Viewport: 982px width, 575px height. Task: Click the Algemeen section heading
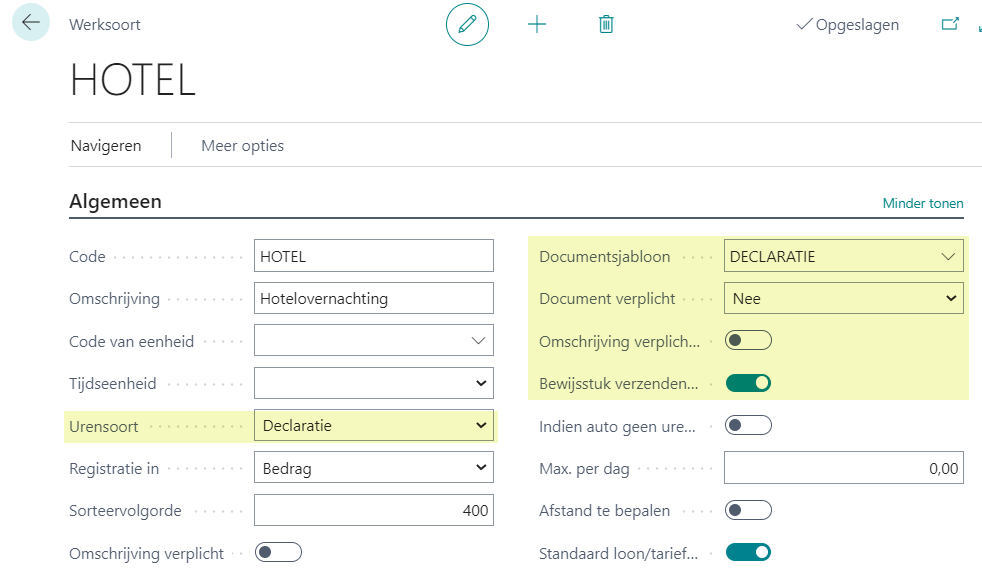point(115,202)
